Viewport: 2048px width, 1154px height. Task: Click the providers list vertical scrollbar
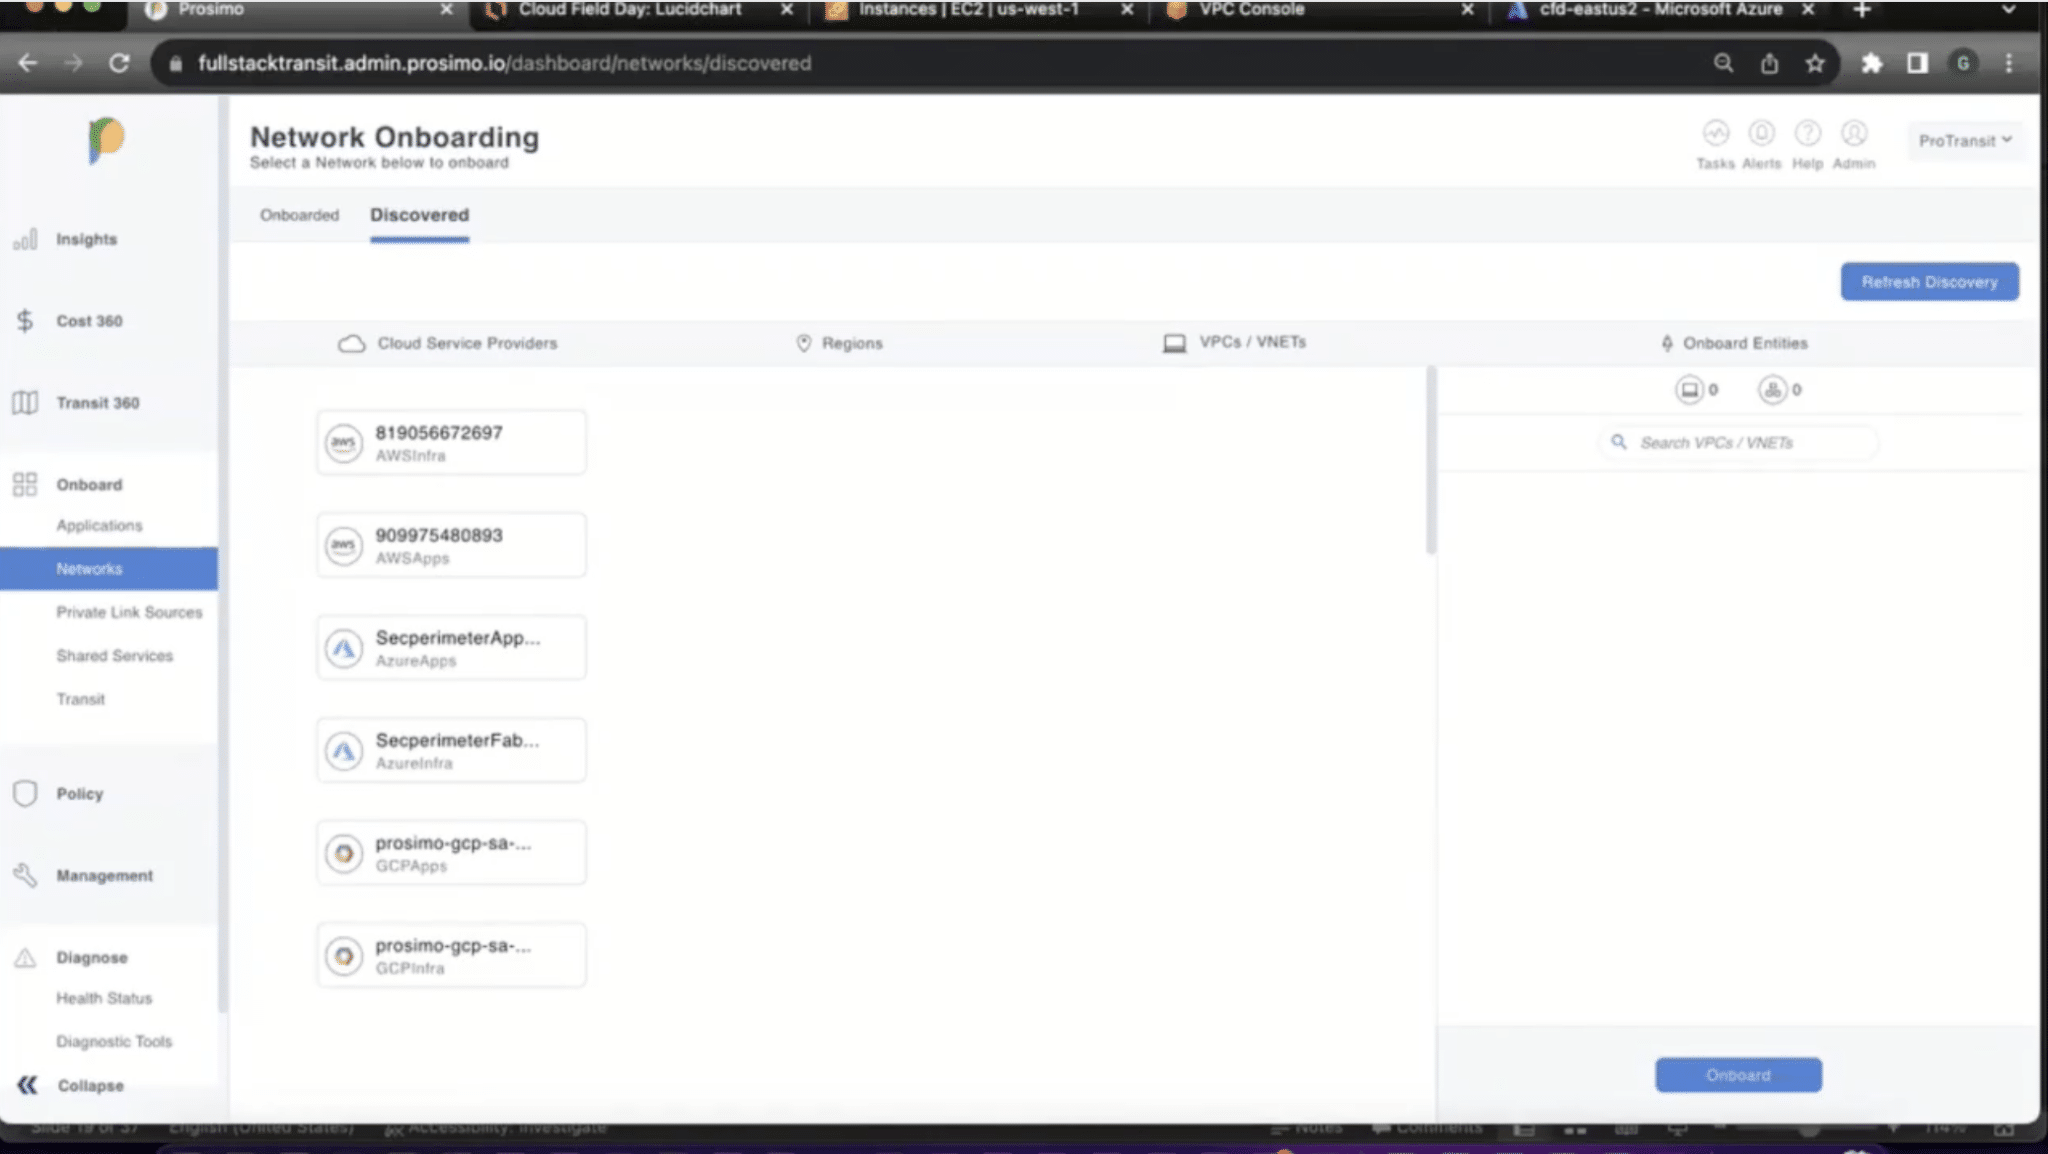tap(1431, 460)
